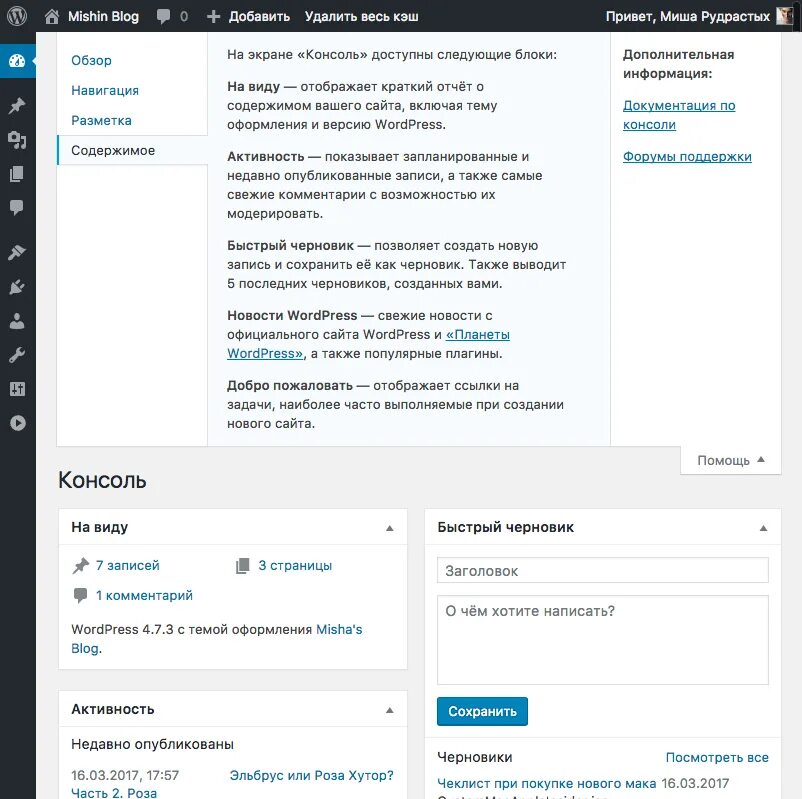The height and width of the screenshot is (799, 802).
Task: Open the 3 страницы link
Action: [295, 565]
